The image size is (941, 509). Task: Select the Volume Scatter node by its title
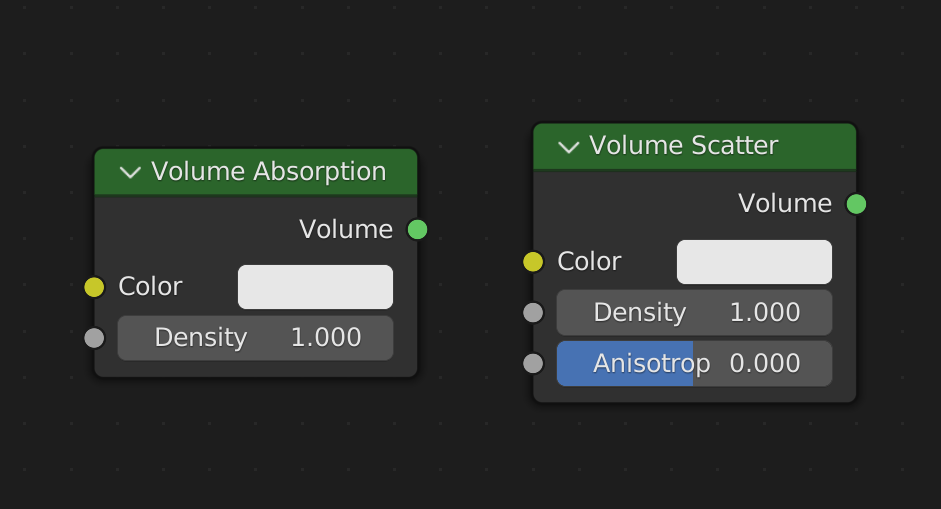click(x=683, y=146)
